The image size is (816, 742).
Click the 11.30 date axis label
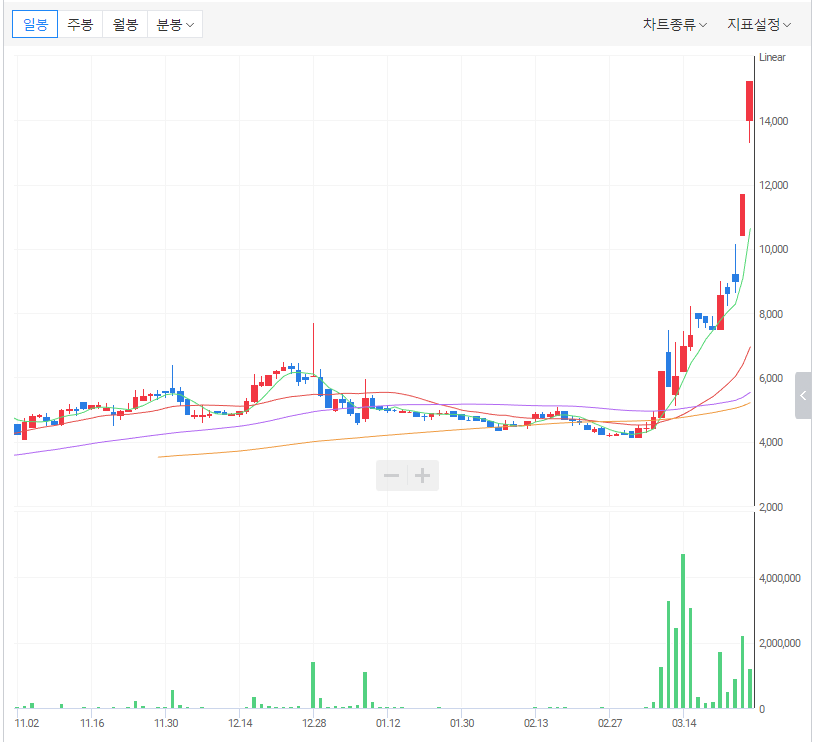click(x=166, y=723)
